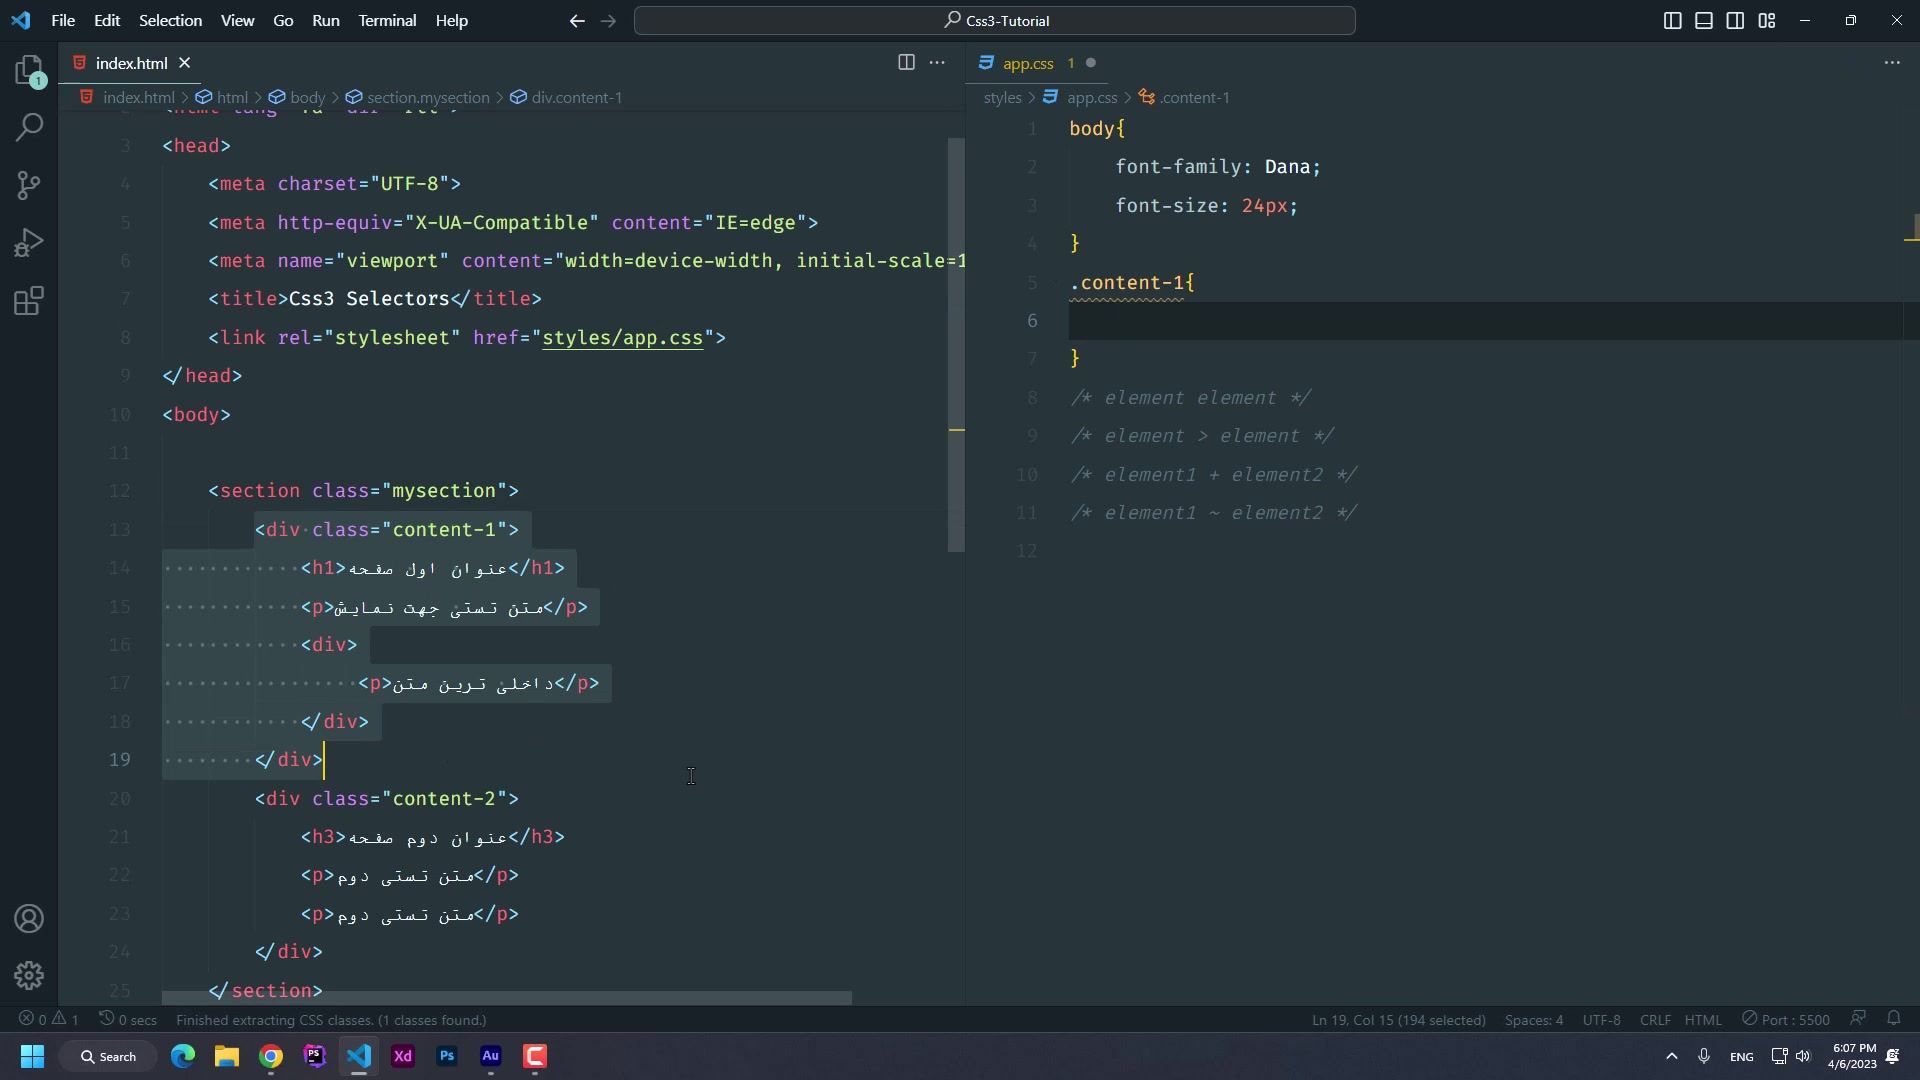Image resolution: width=1920 pixels, height=1080 pixels.
Task: Change indentation via Spaces: 4 indicator
Action: point(1533,1020)
